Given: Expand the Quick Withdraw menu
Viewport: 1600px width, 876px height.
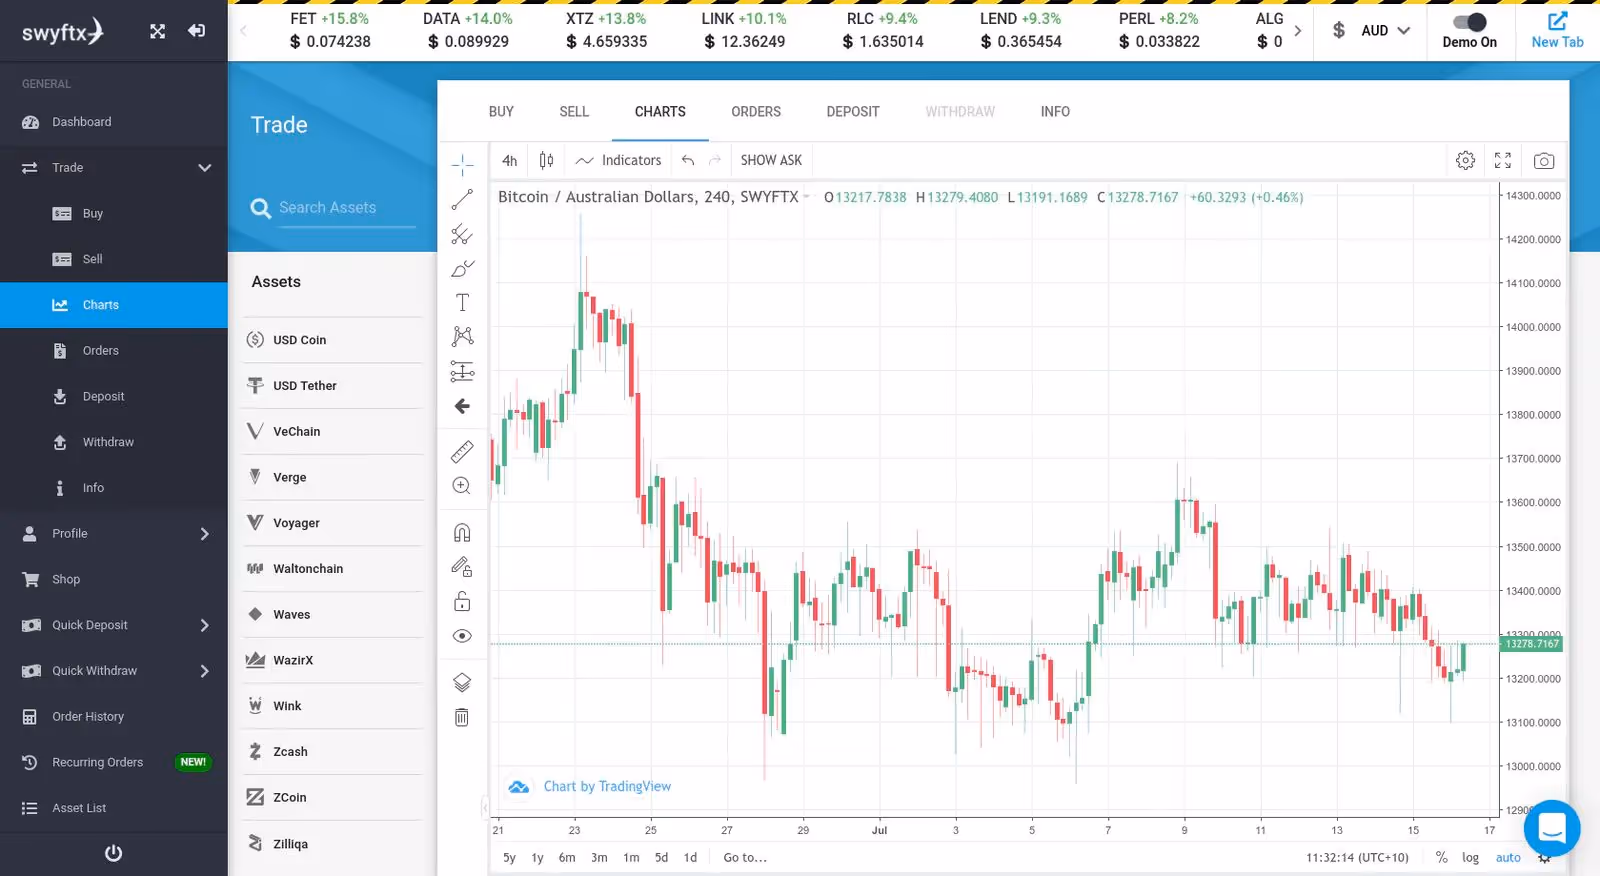Looking at the screenshot, I should tap(205, 671).
